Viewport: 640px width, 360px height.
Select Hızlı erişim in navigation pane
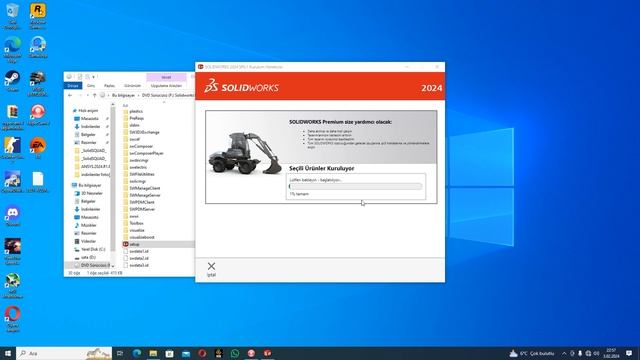88,111
